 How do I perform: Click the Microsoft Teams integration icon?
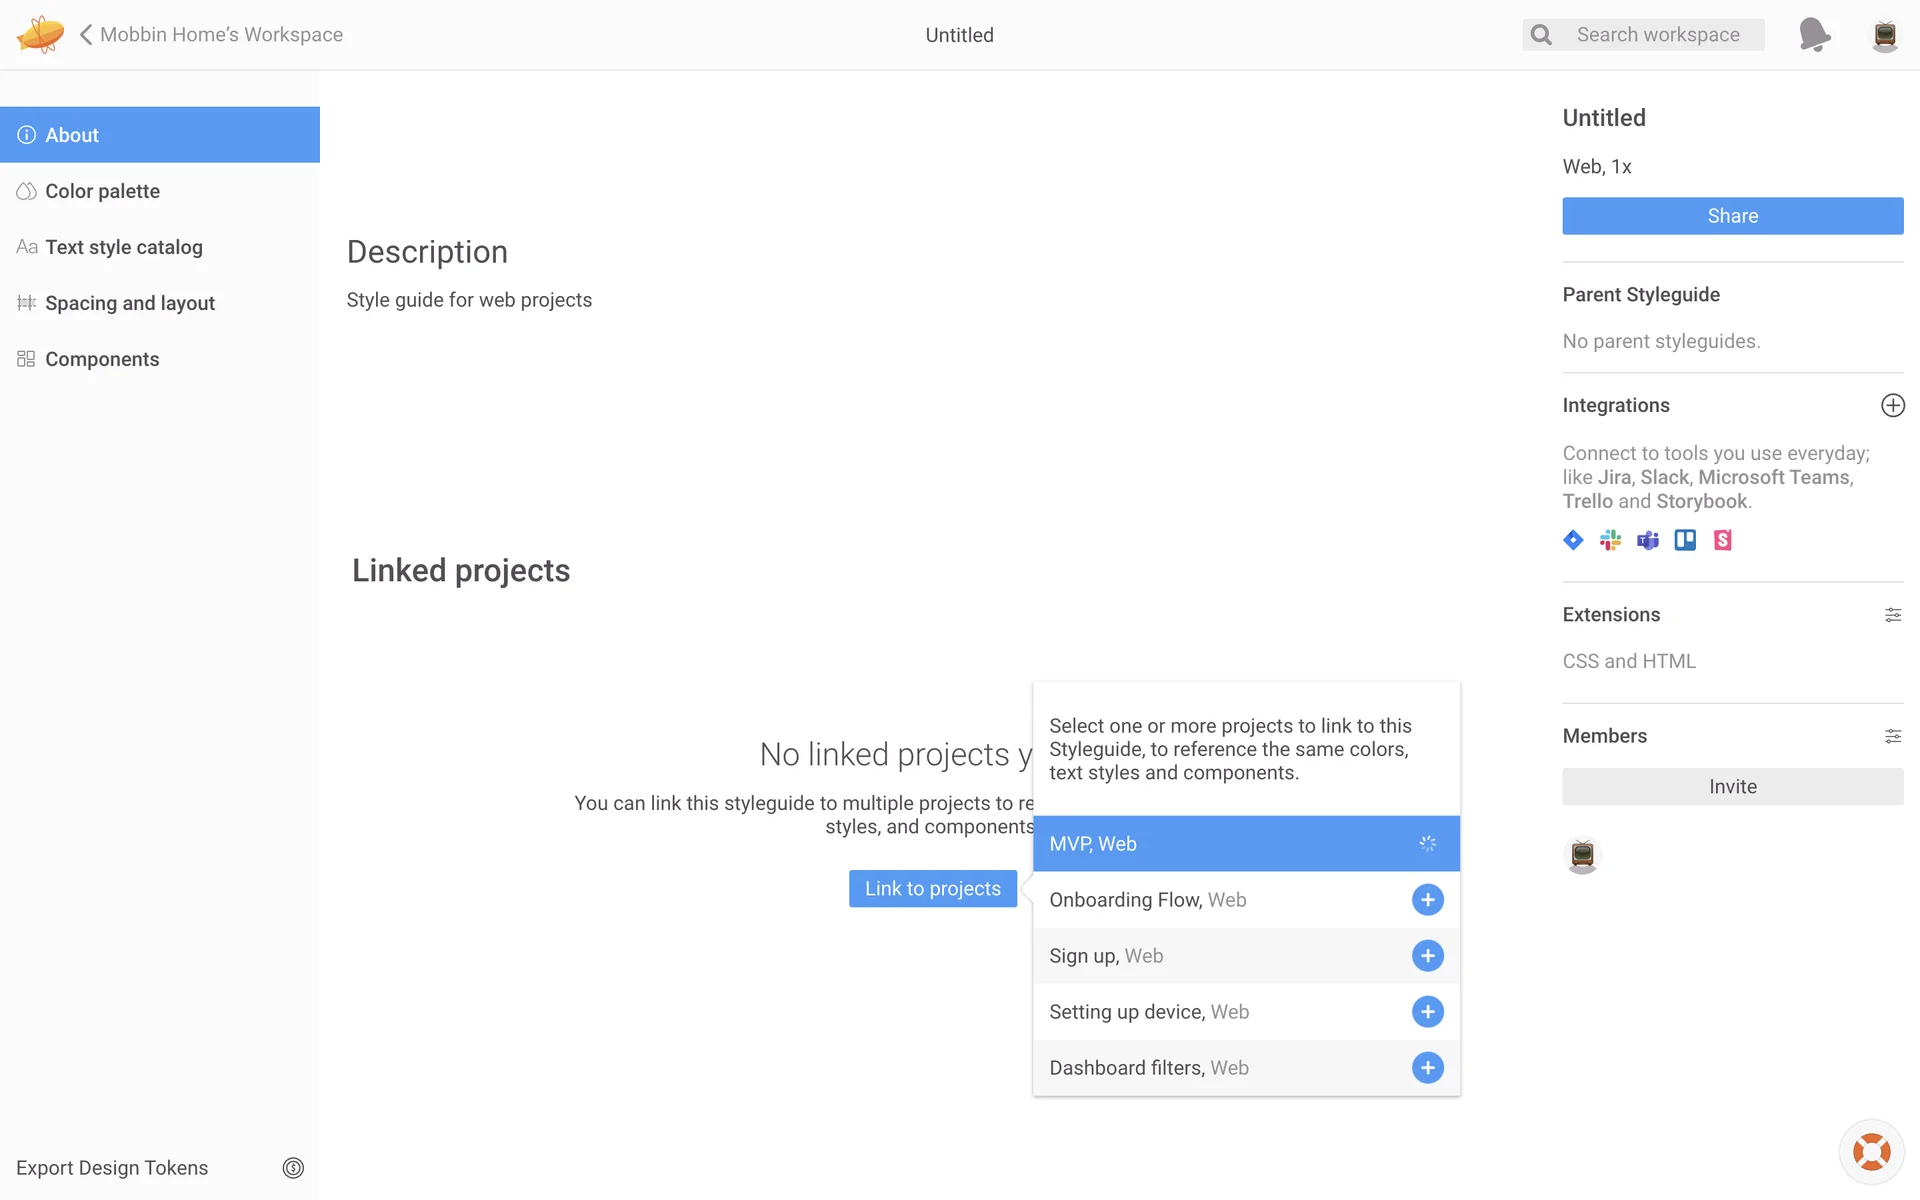click(1648, 540)
